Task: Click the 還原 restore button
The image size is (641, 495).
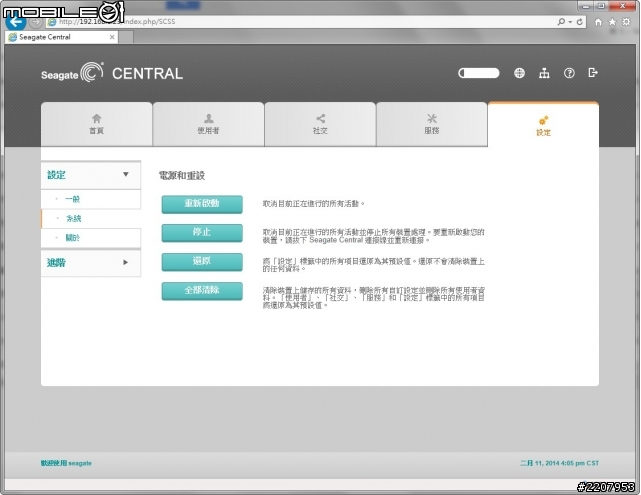Action: click(202, 262)
